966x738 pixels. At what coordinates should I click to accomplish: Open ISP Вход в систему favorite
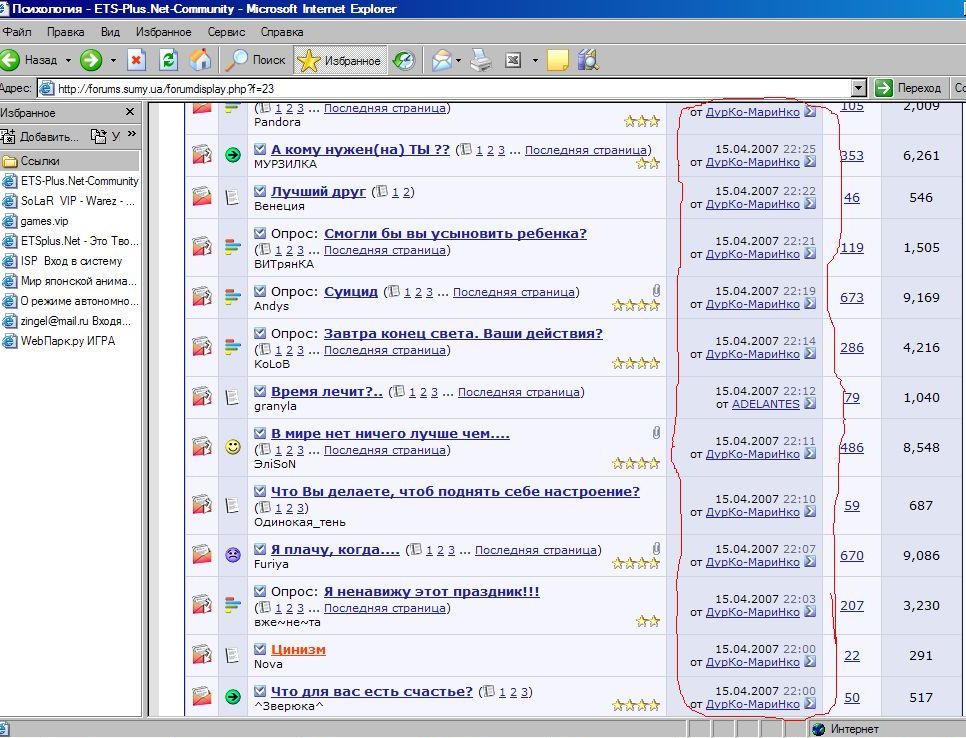click(x=62, y=261)
